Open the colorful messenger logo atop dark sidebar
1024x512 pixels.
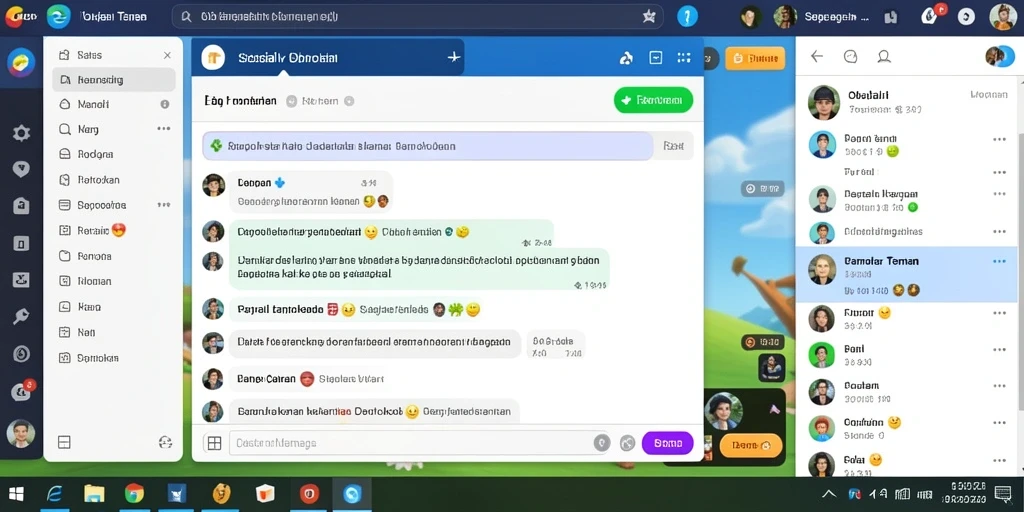22,63
